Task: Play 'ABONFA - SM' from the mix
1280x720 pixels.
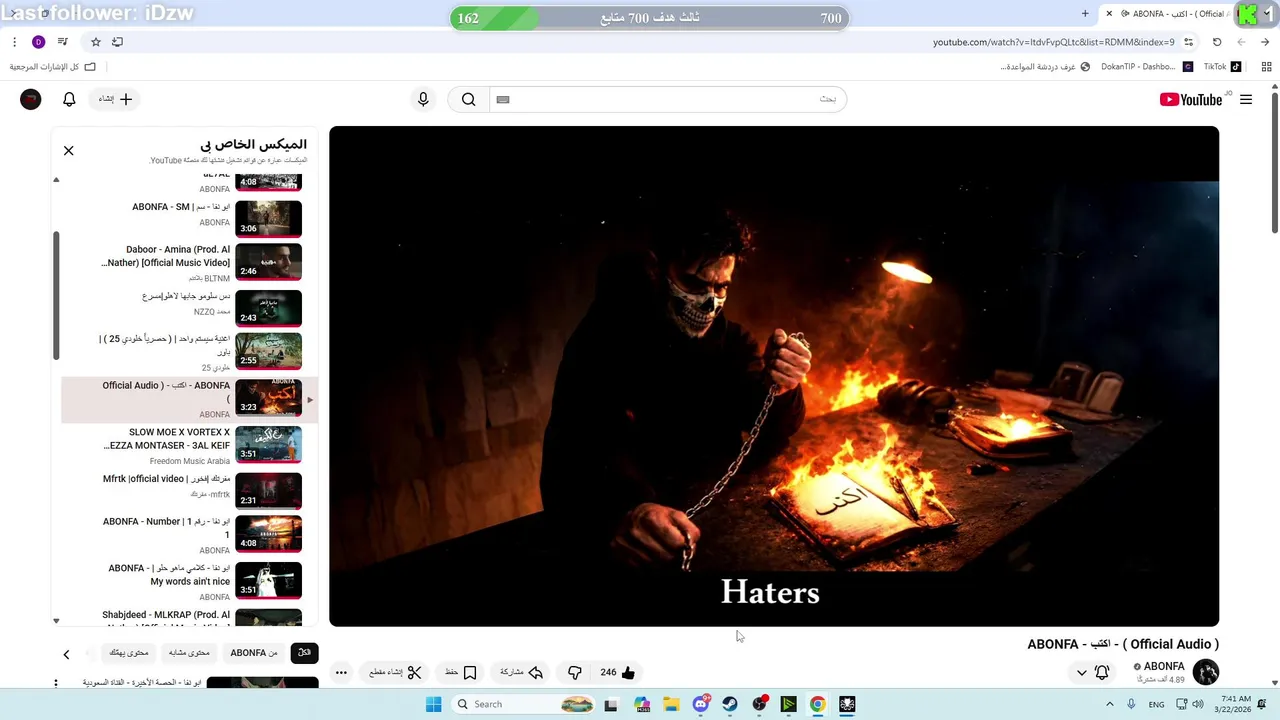Action: pos(190,218)
